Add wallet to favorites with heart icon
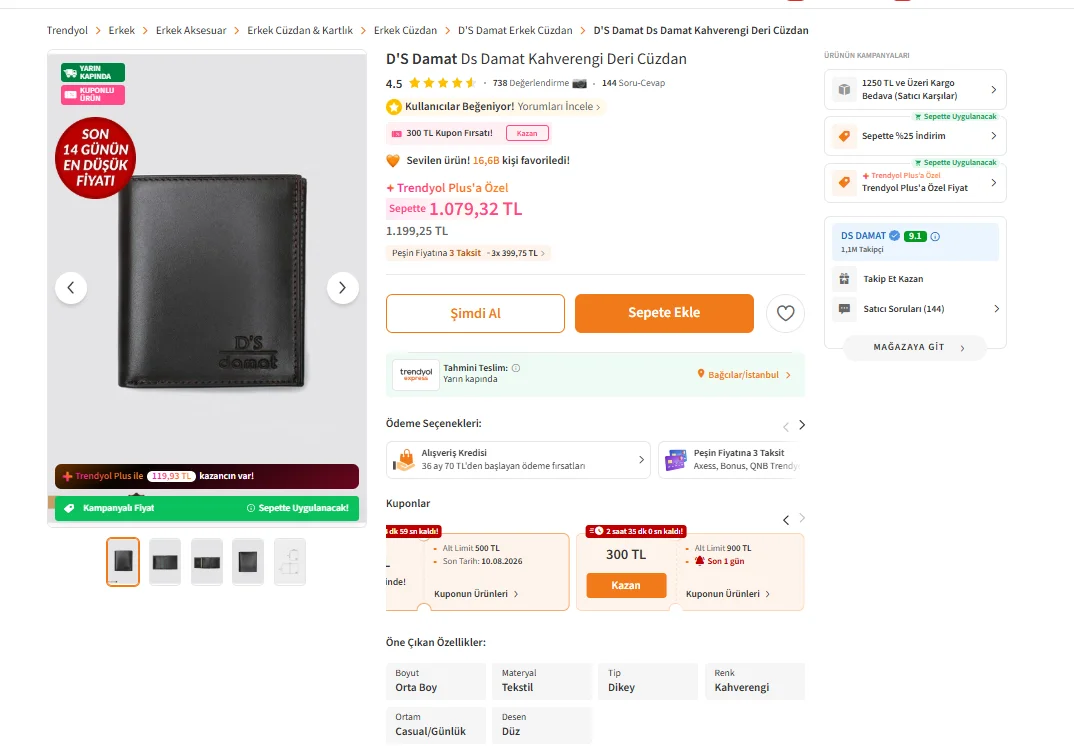Image resolution: width=1074 pixels, height=756 pixels. coord(785,313)
